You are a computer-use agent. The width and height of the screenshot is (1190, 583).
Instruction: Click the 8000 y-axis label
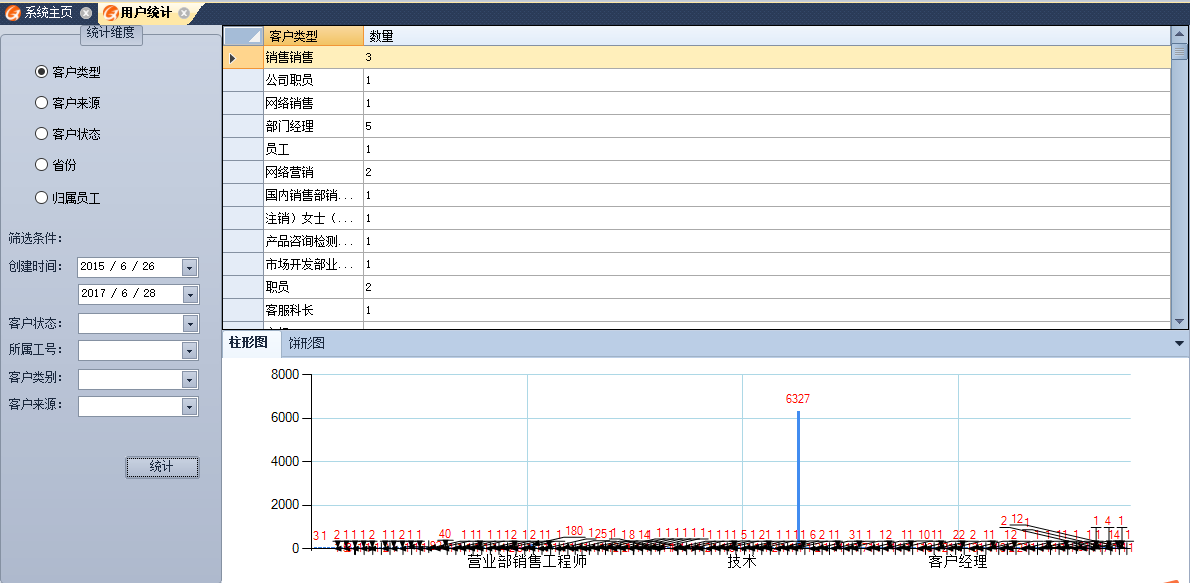[286, 374]
